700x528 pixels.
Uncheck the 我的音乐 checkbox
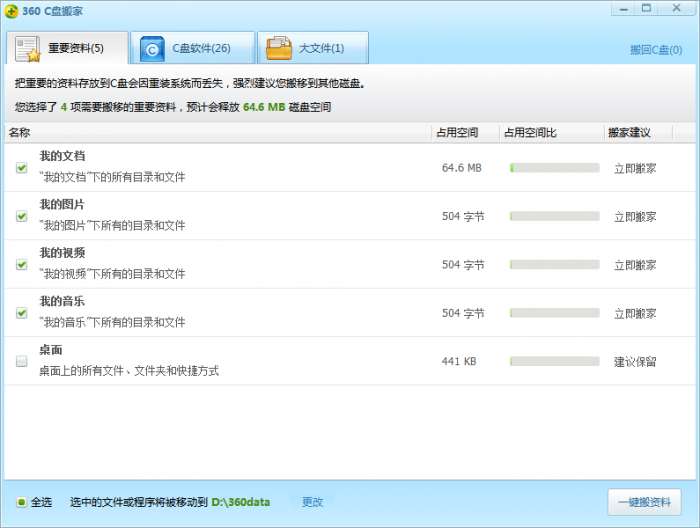point(21,313)
